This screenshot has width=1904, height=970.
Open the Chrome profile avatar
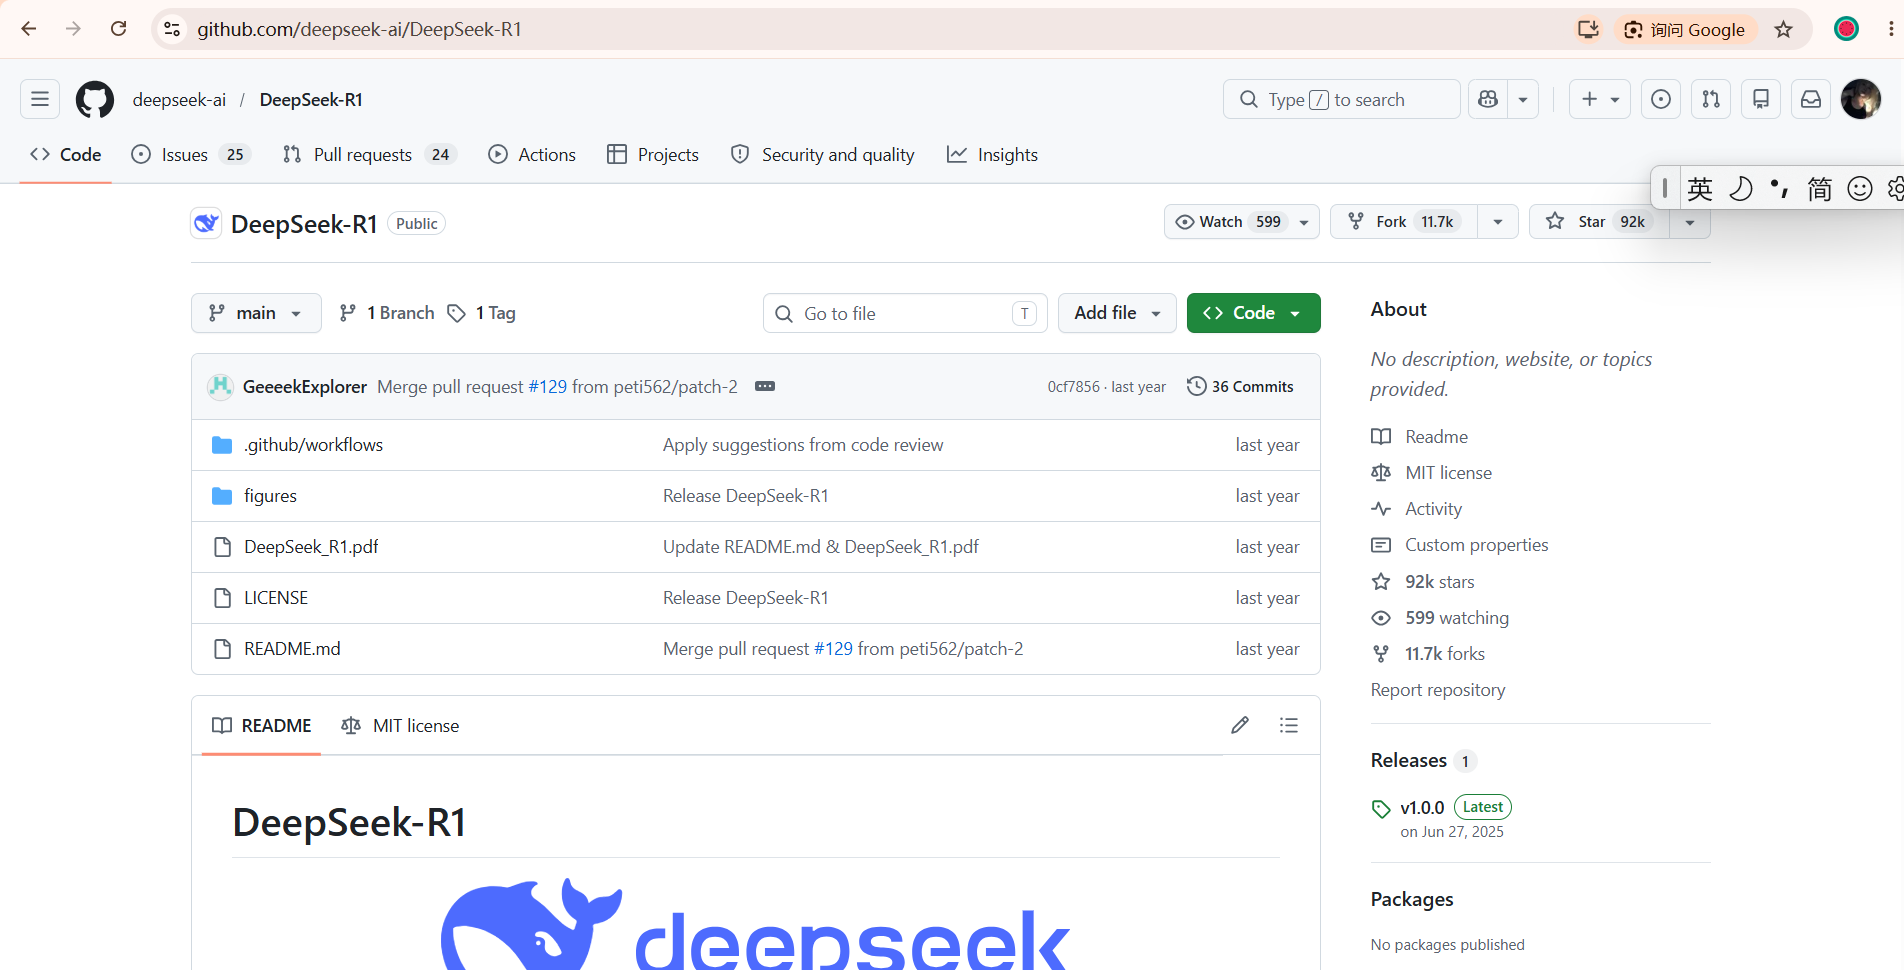1846,29
